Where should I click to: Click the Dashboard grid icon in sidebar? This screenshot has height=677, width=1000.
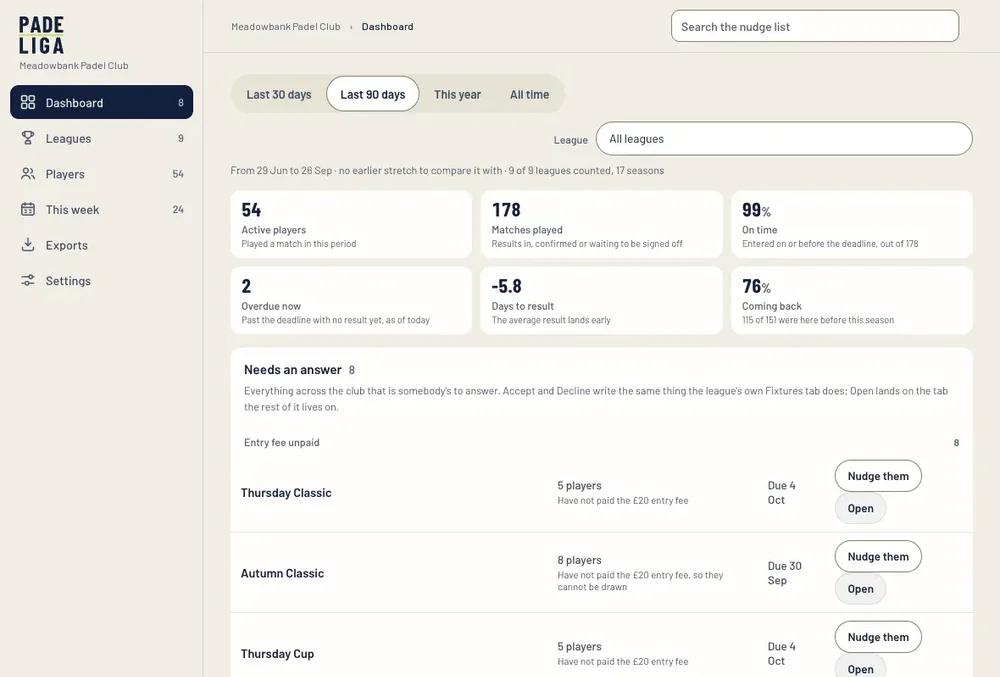pos(28,102)
